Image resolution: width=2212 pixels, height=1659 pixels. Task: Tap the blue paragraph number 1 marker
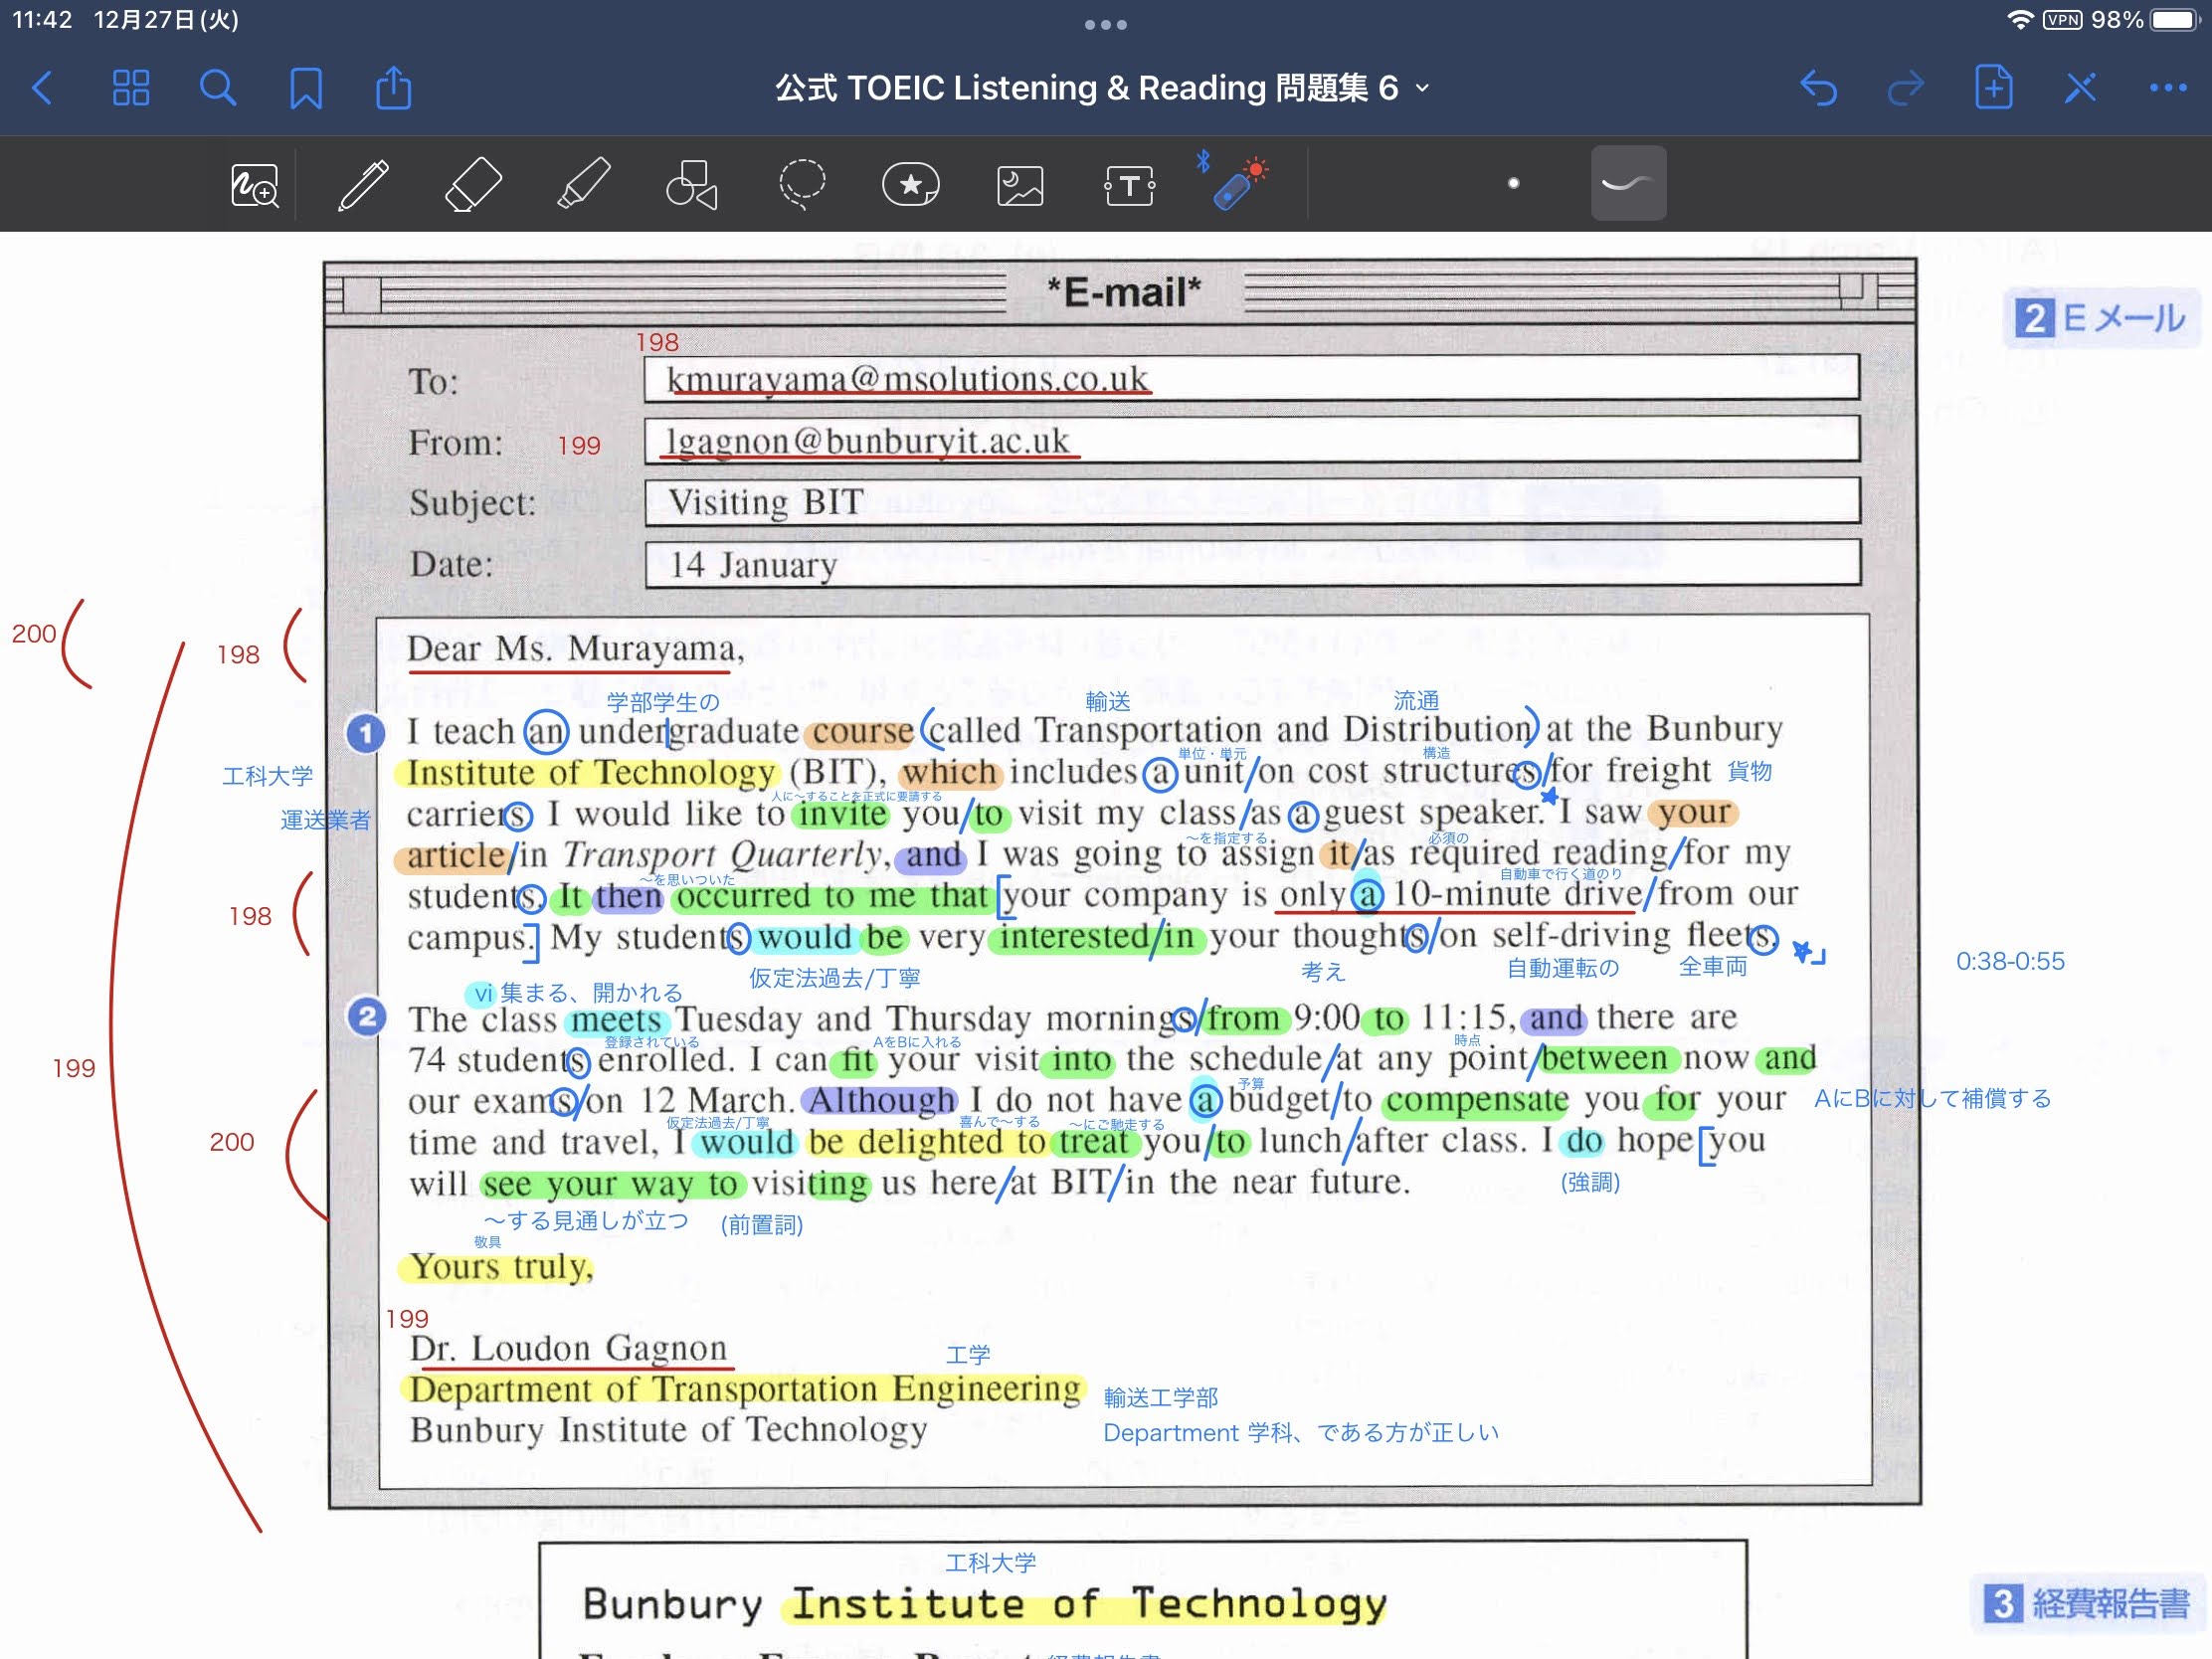(366, 734)
